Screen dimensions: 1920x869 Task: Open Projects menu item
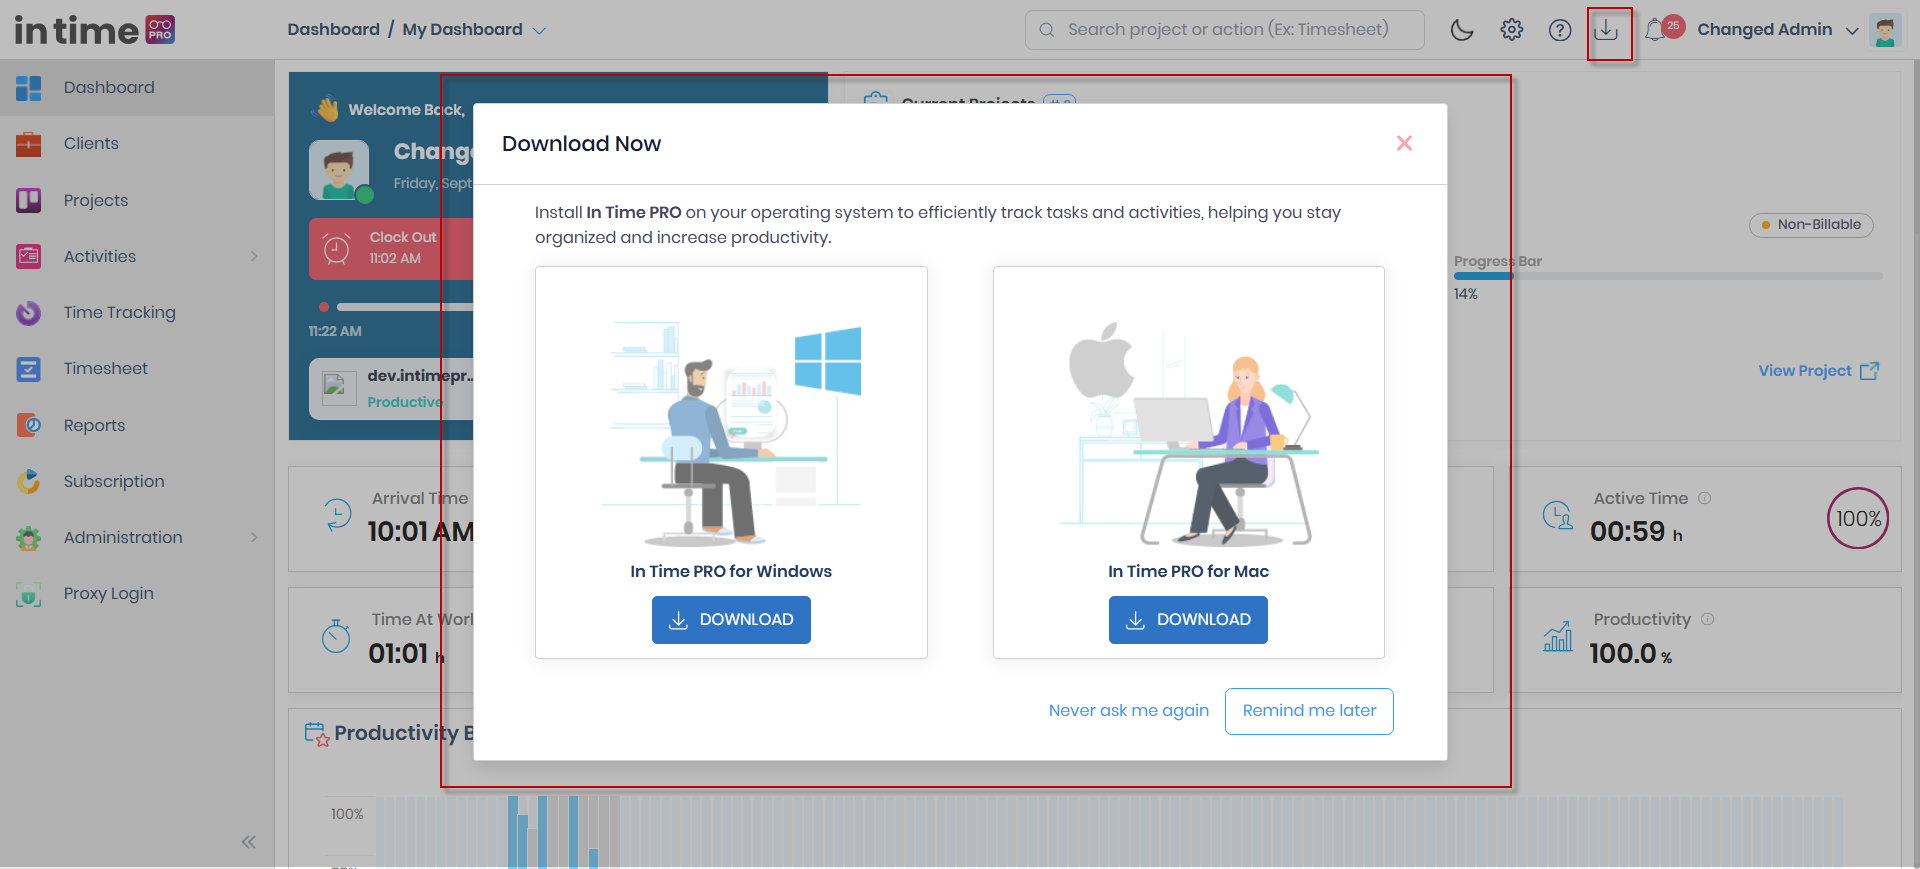tap(137, 200)
